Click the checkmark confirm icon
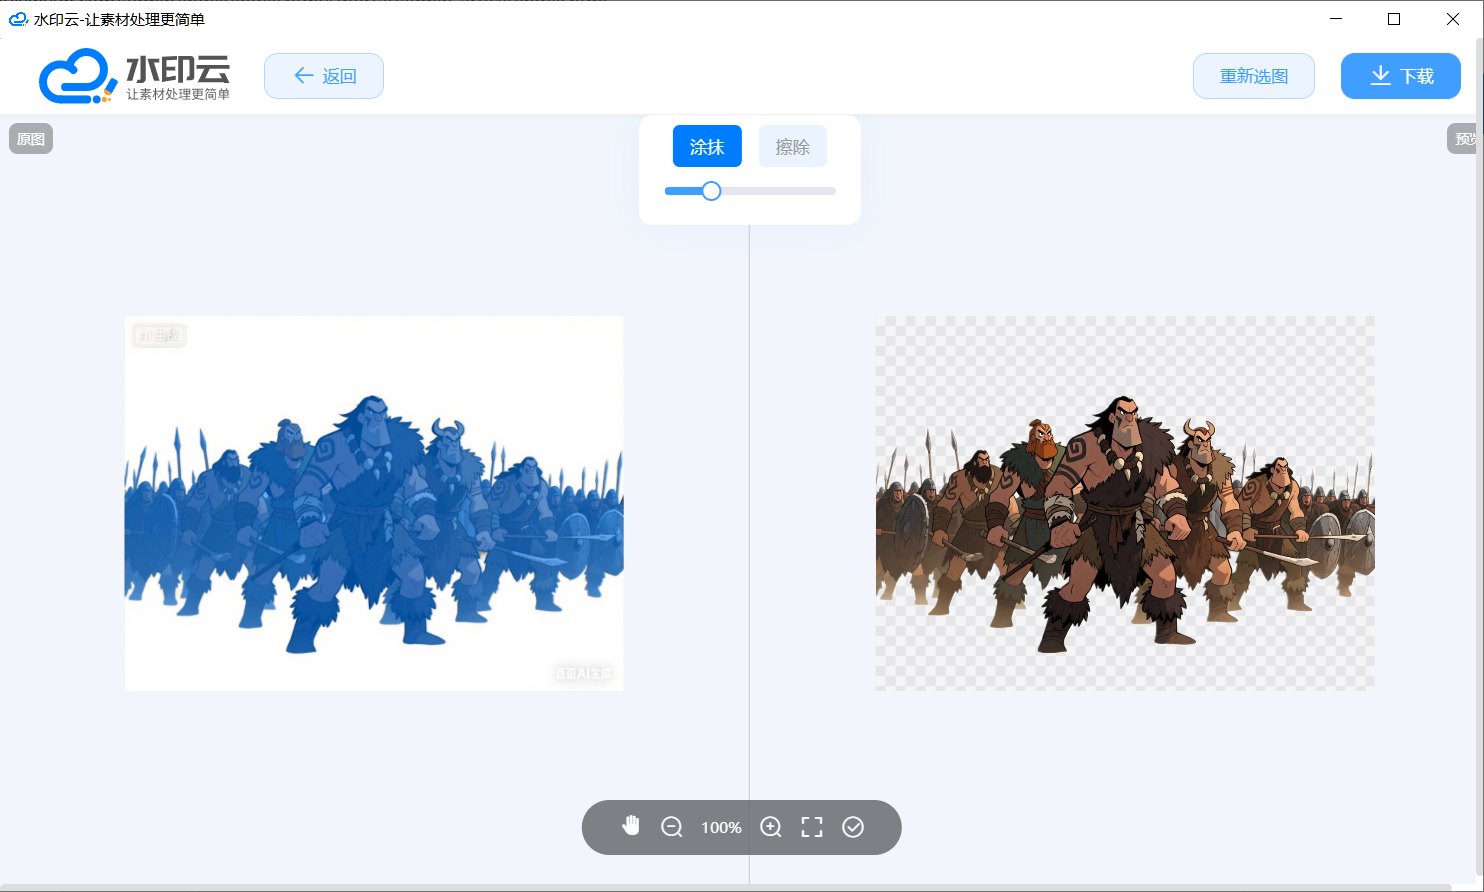Screen dimensions: 1484x892 pos(853,827)
